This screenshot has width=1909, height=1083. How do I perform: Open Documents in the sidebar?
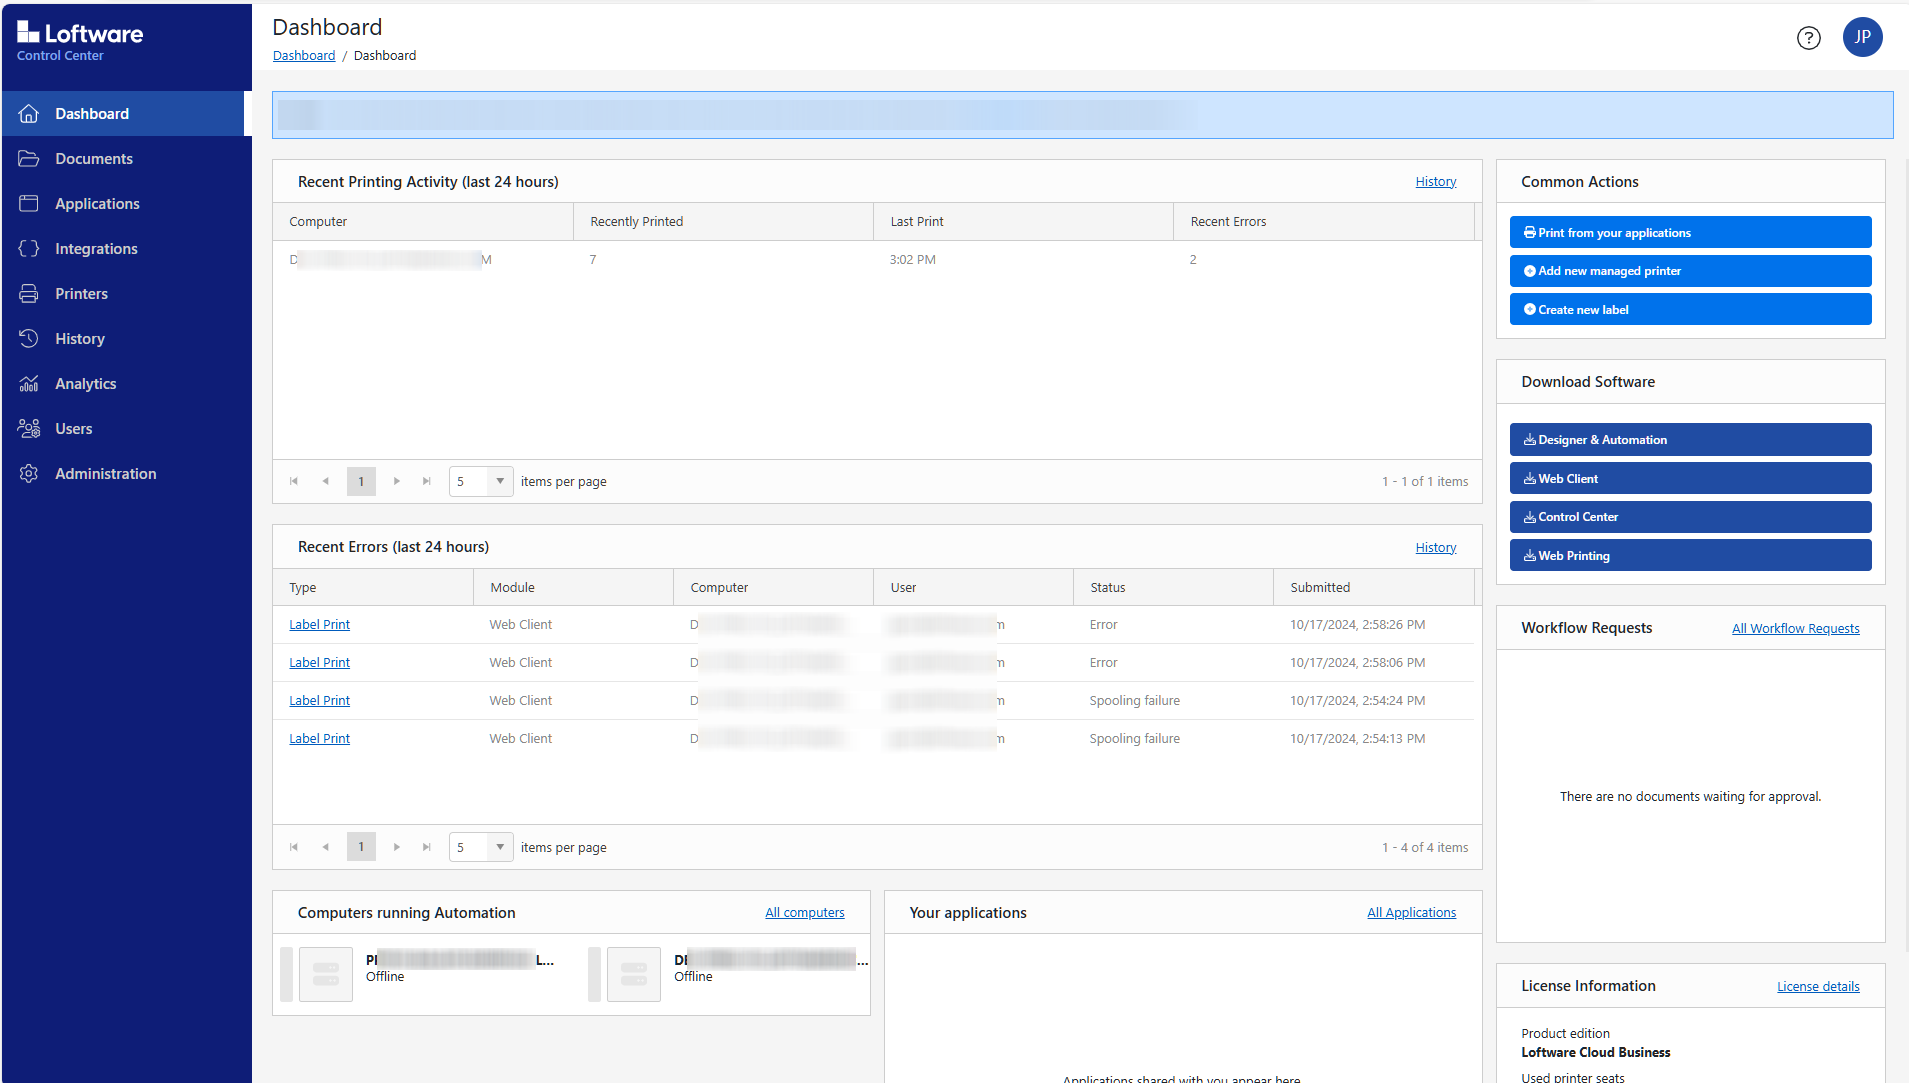(x=94, y=159)
